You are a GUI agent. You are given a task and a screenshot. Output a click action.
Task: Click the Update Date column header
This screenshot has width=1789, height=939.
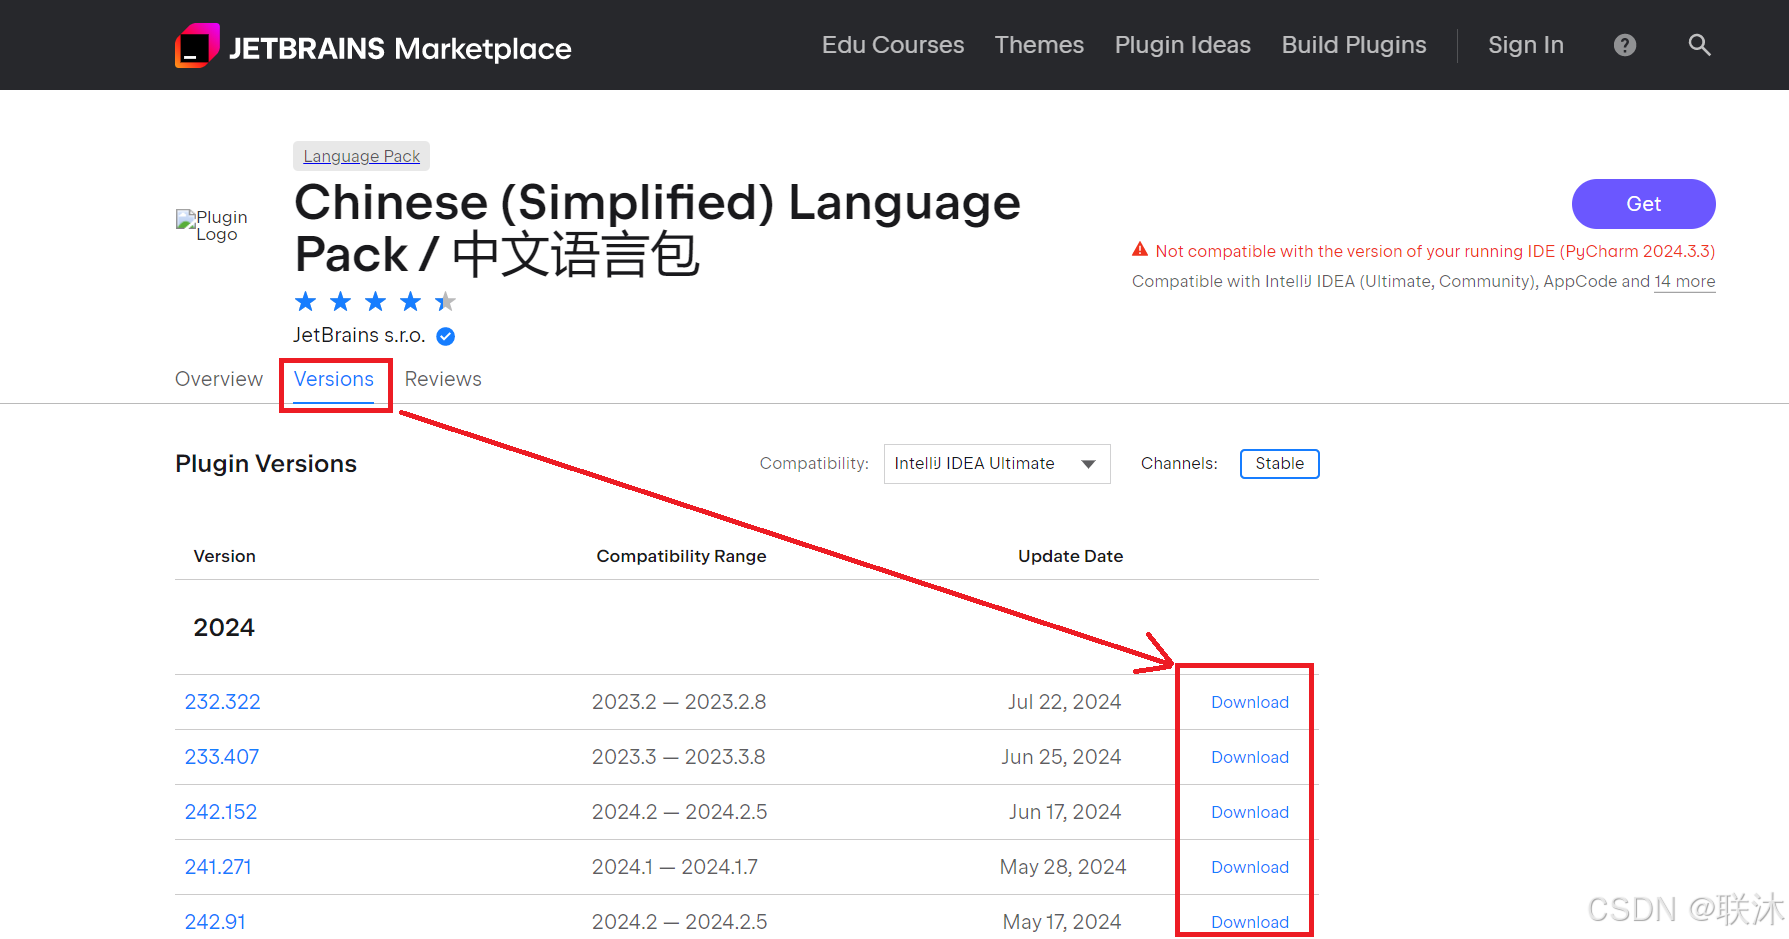(1070, 556)
